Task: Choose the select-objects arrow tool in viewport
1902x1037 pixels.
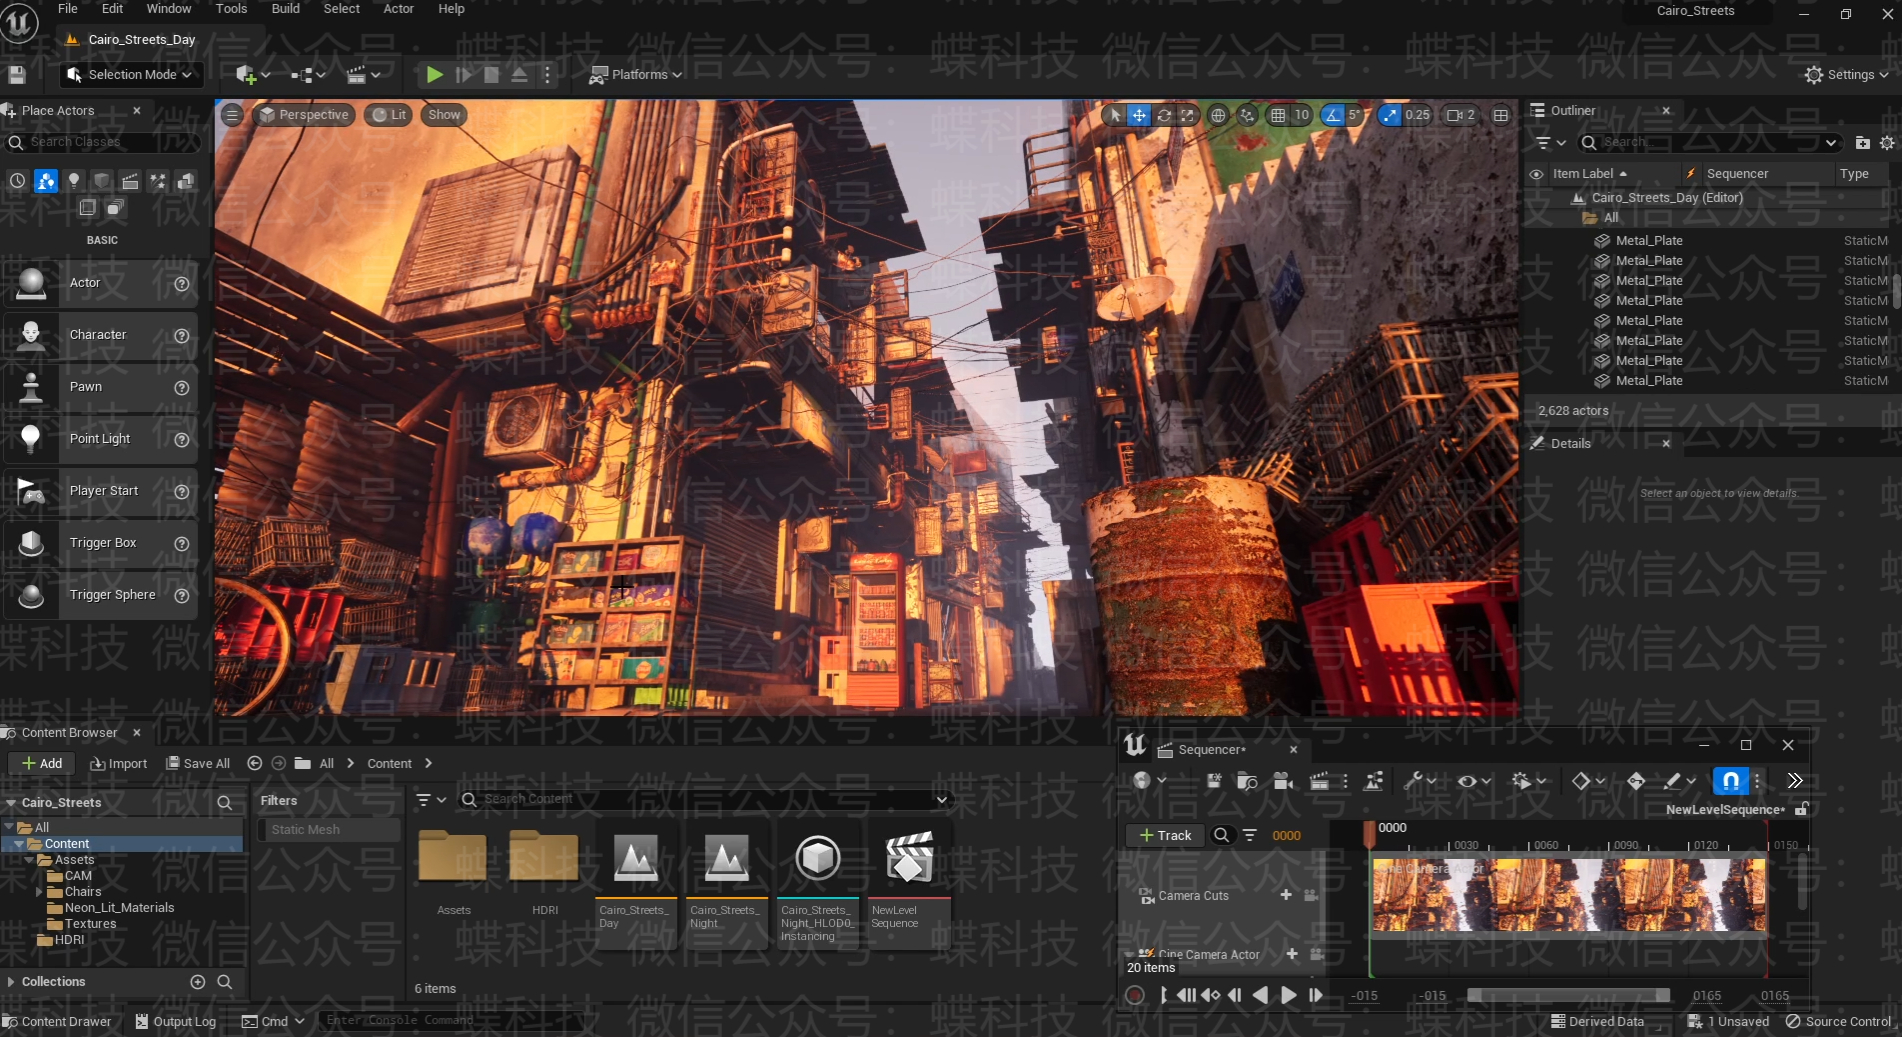Action: coord(1115,115)
